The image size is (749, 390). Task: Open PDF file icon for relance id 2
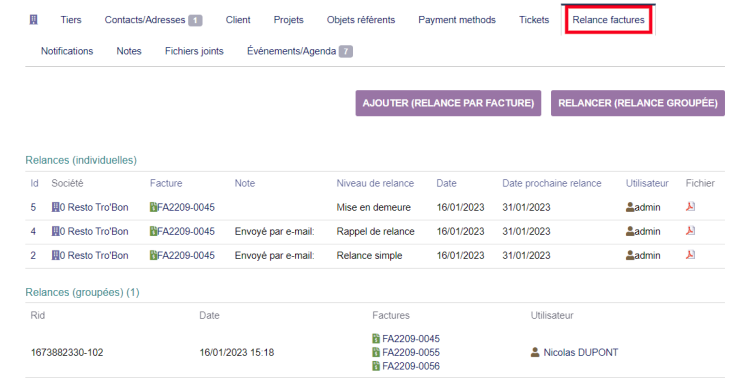[690, 254]
